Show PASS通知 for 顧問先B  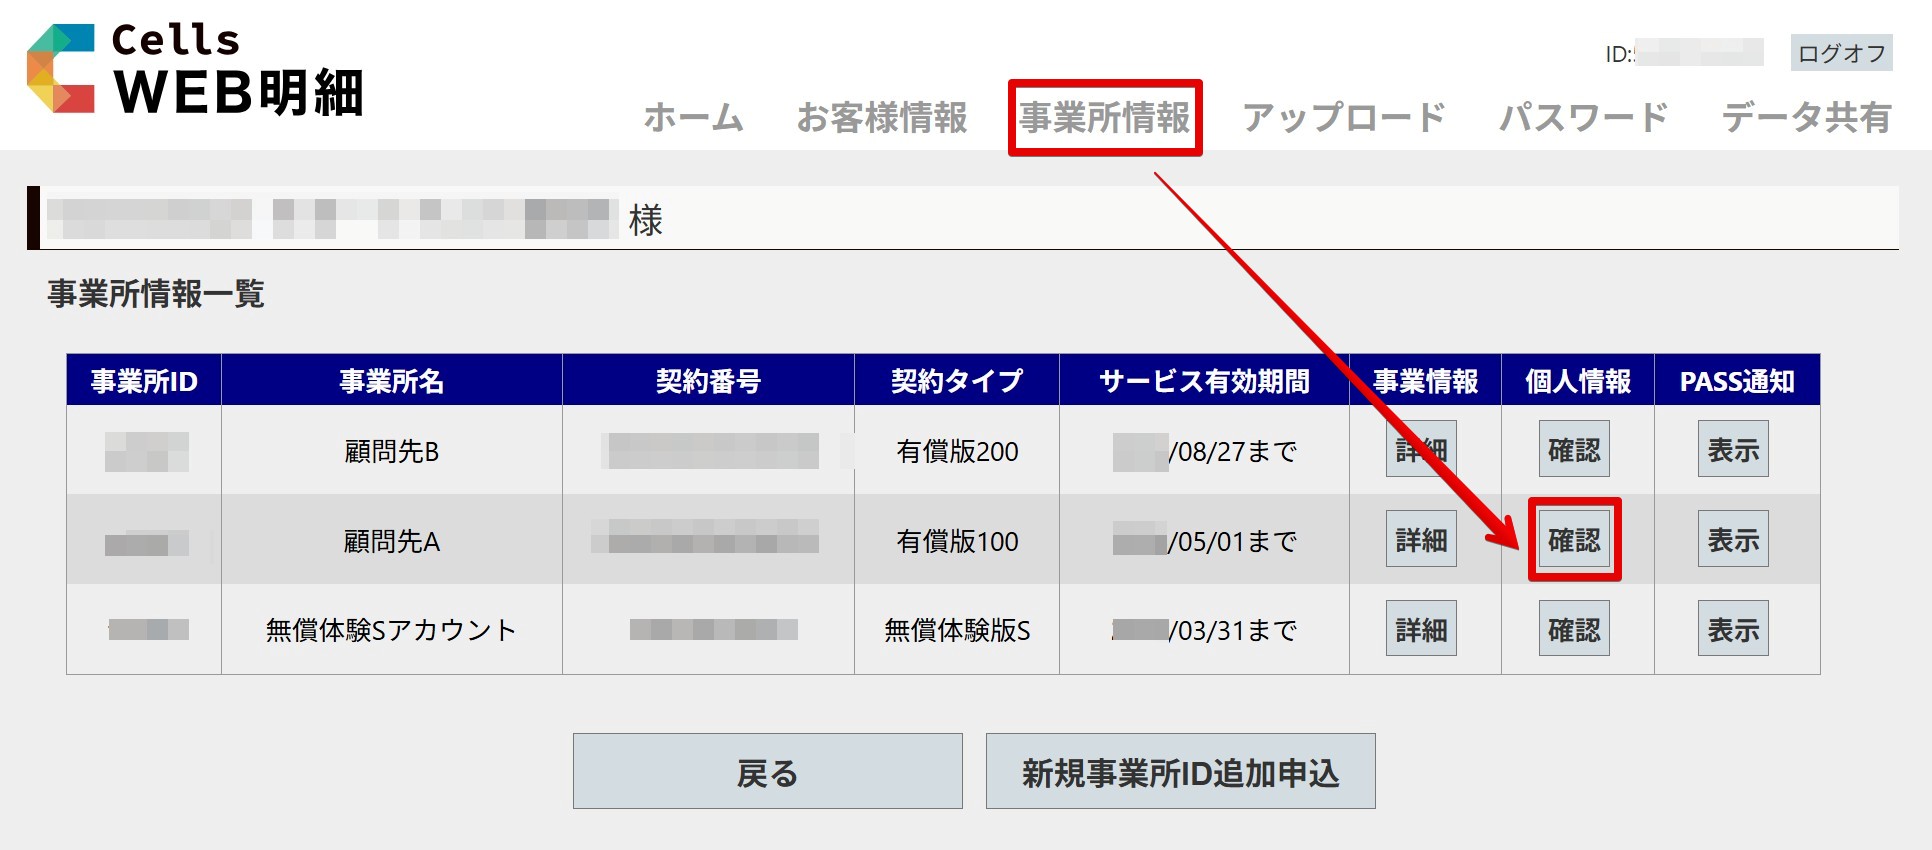[1732, 449]
